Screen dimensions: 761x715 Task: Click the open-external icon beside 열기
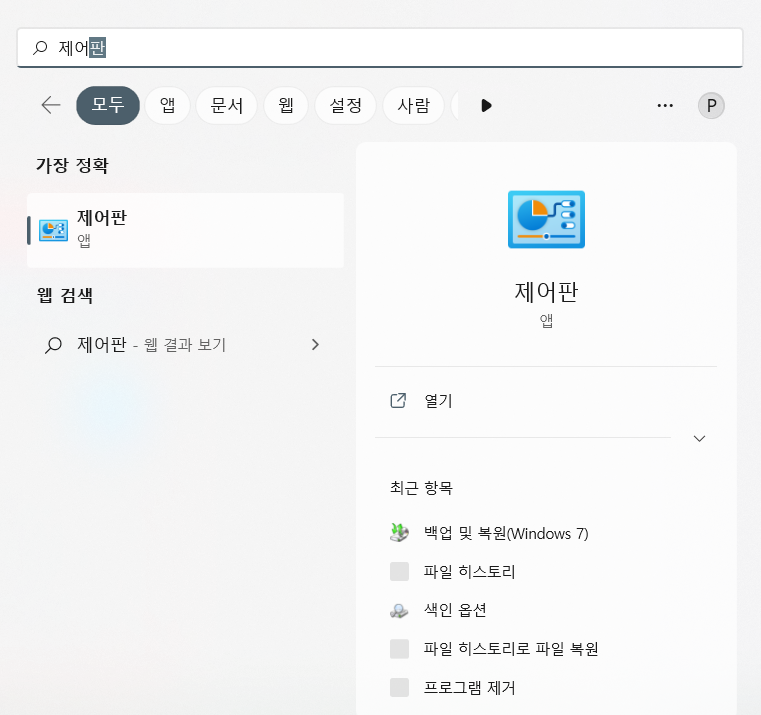pos(398,400)
